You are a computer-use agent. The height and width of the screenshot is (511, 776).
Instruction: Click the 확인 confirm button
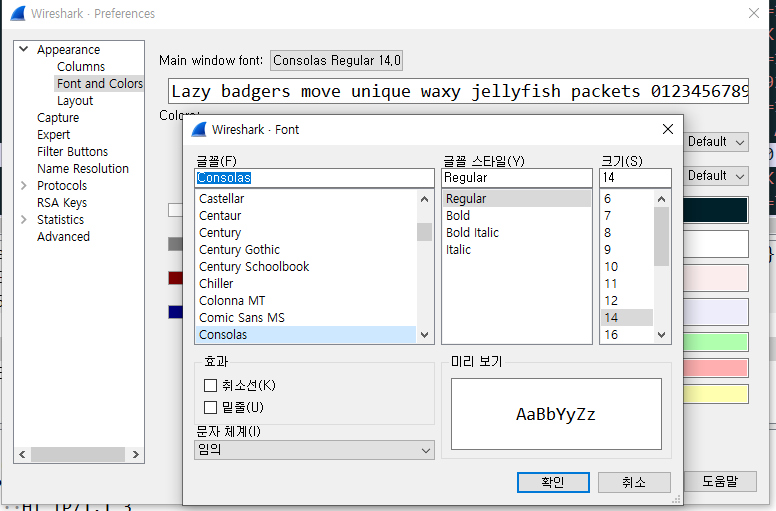coord(553,482)
